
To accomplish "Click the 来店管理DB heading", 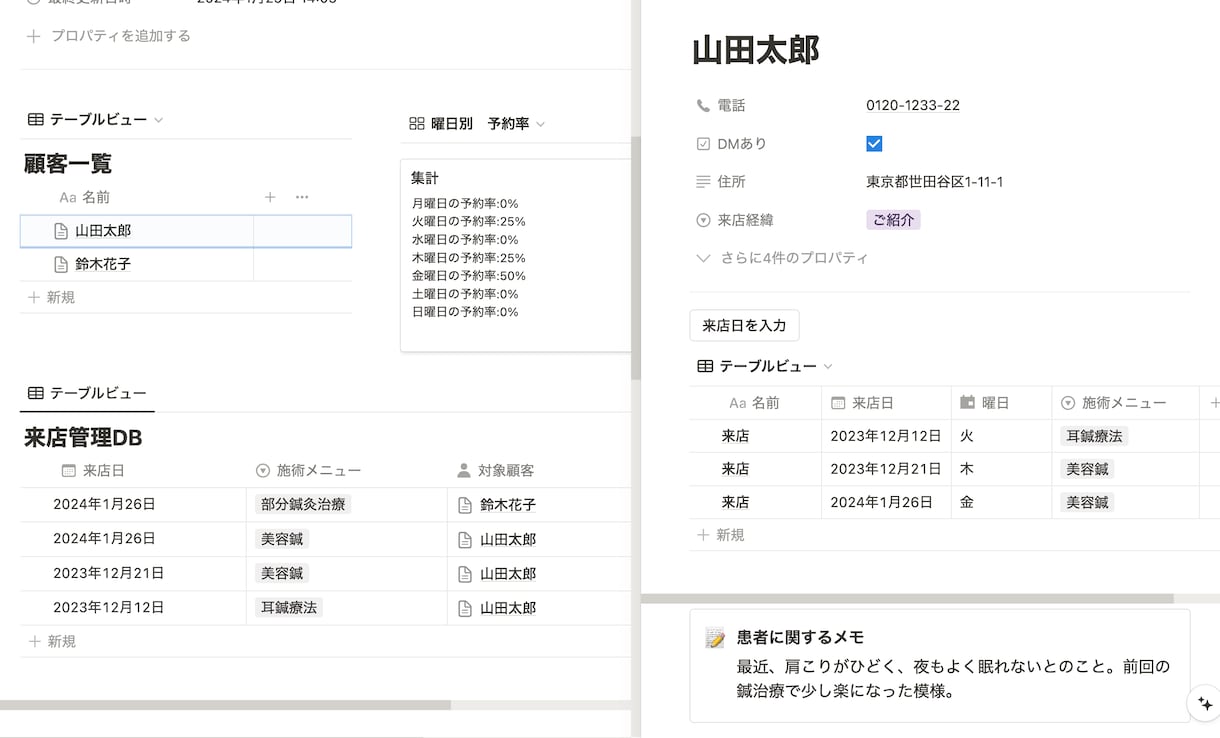I will click(83, 438).
